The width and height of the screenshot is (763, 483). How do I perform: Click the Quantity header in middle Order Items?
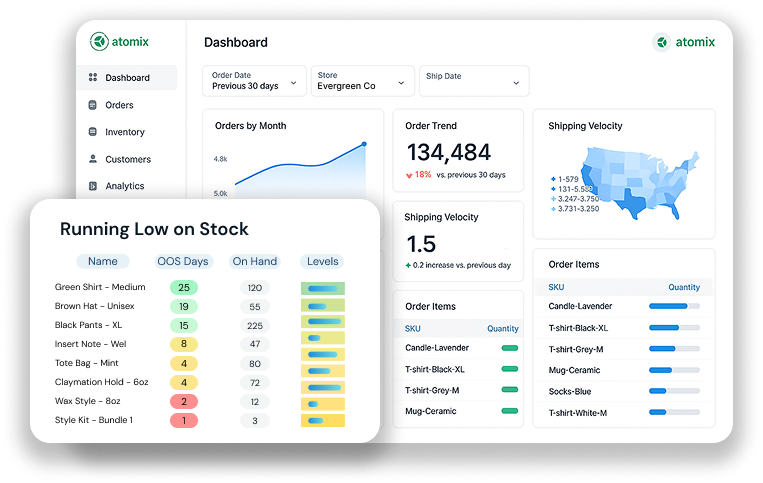(503, 329)
